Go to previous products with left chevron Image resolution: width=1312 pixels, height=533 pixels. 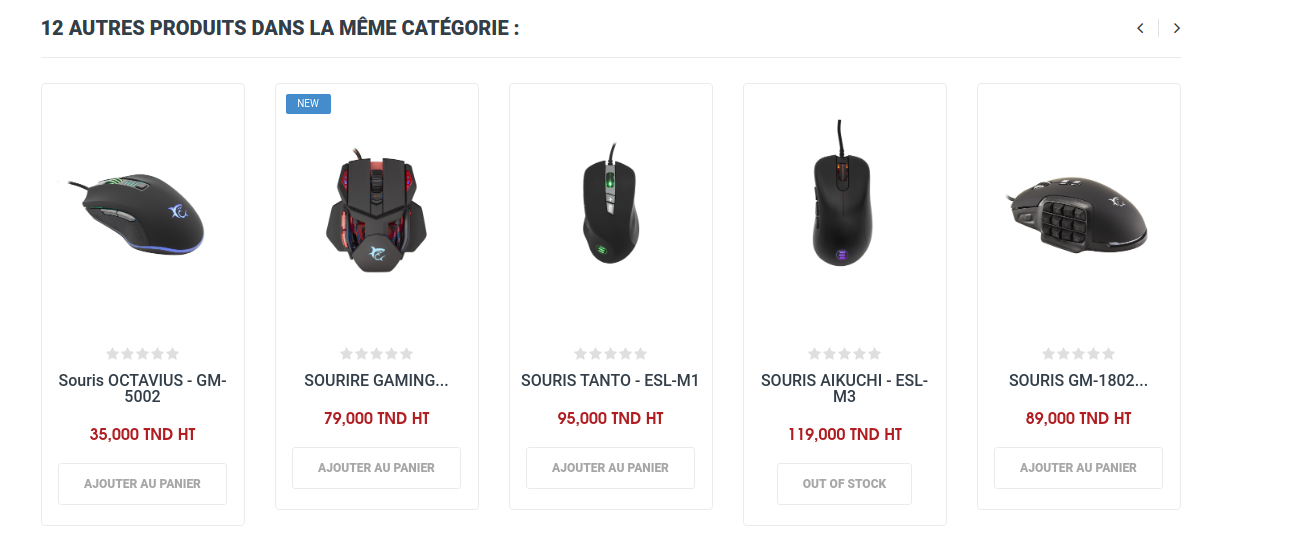pos(1140,28)
